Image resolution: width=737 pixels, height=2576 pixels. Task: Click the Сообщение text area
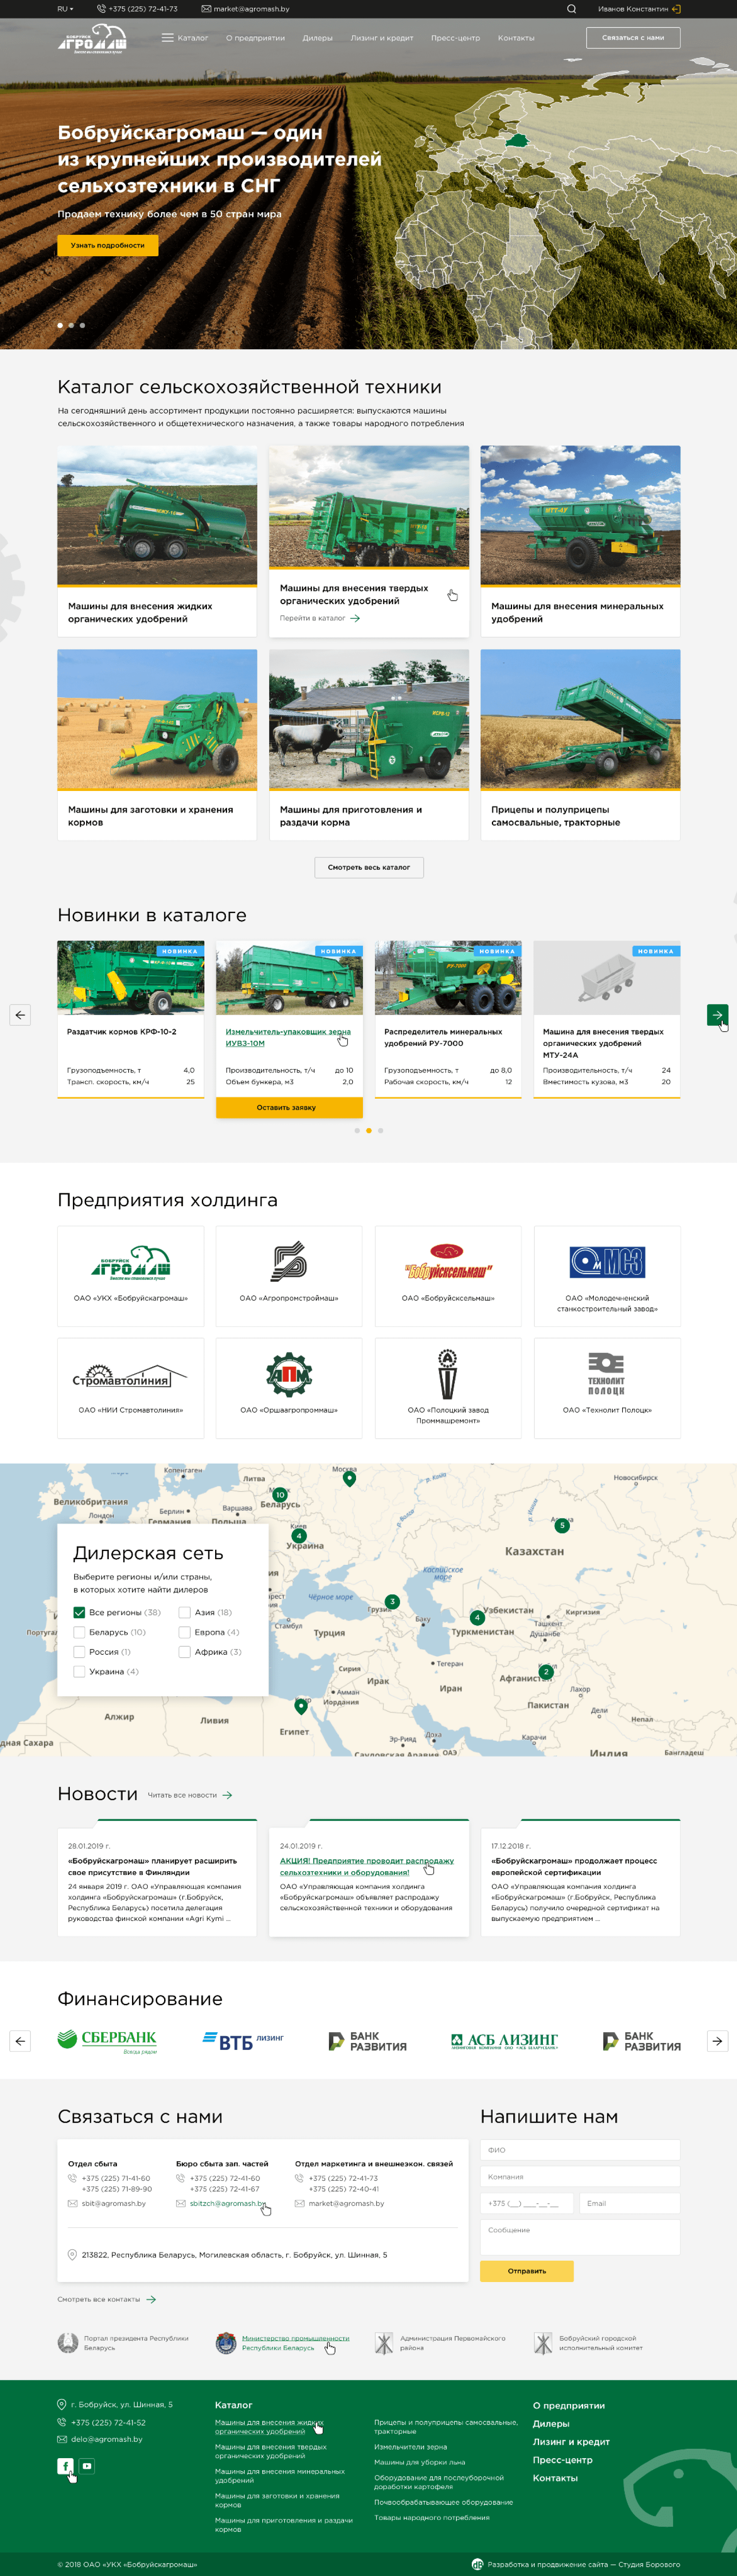pyautogui.click(x=580, y=2237)
